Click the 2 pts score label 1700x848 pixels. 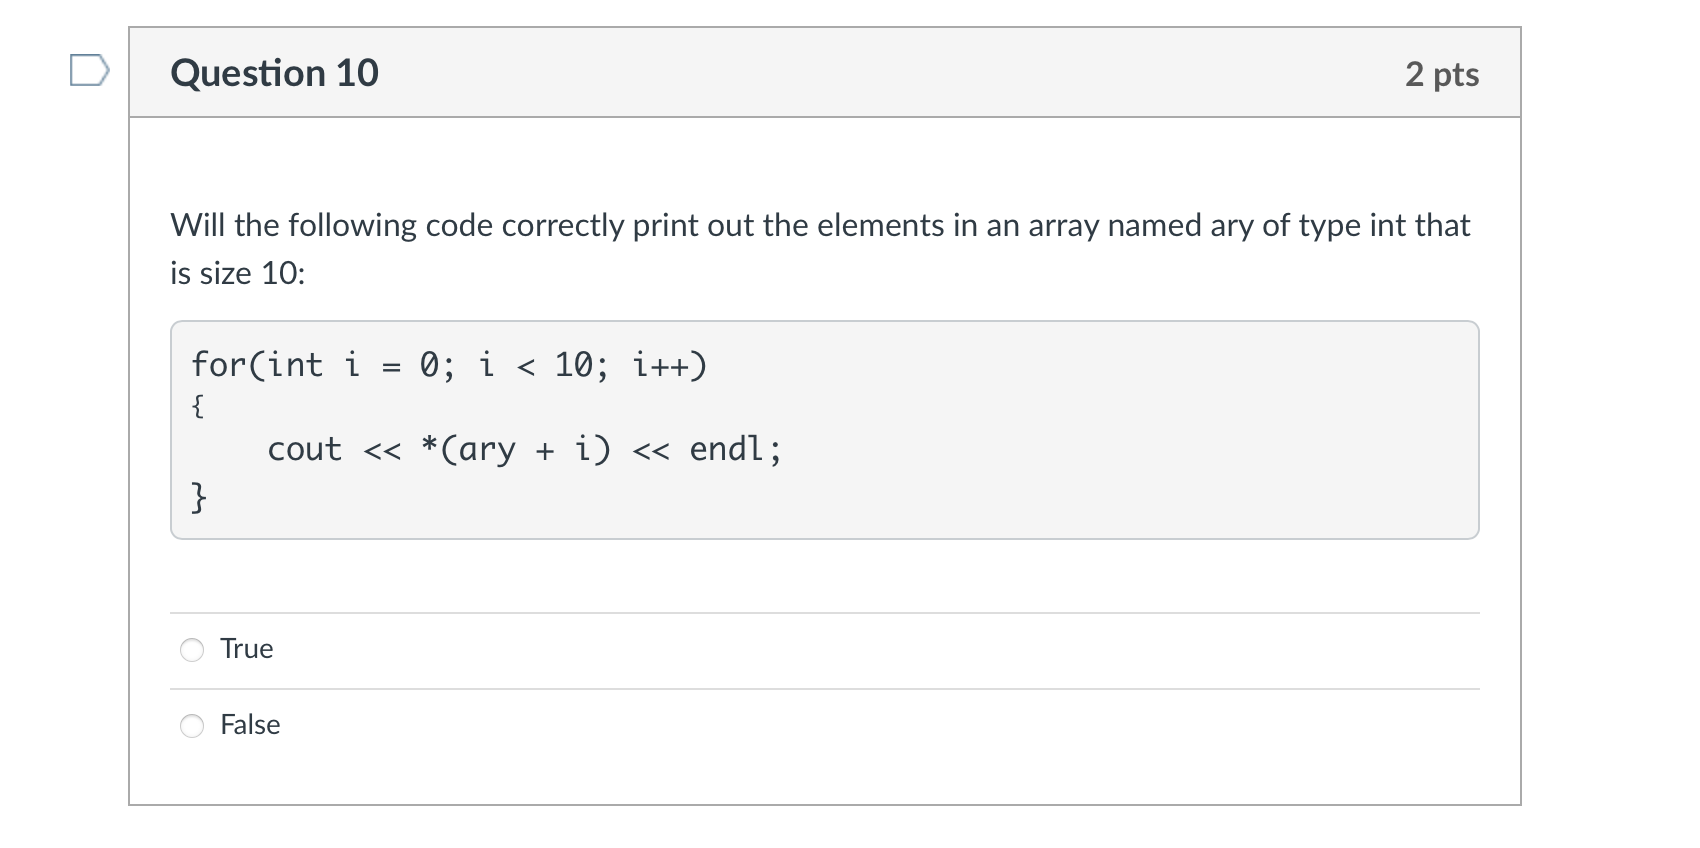(x=1441, y=74)
